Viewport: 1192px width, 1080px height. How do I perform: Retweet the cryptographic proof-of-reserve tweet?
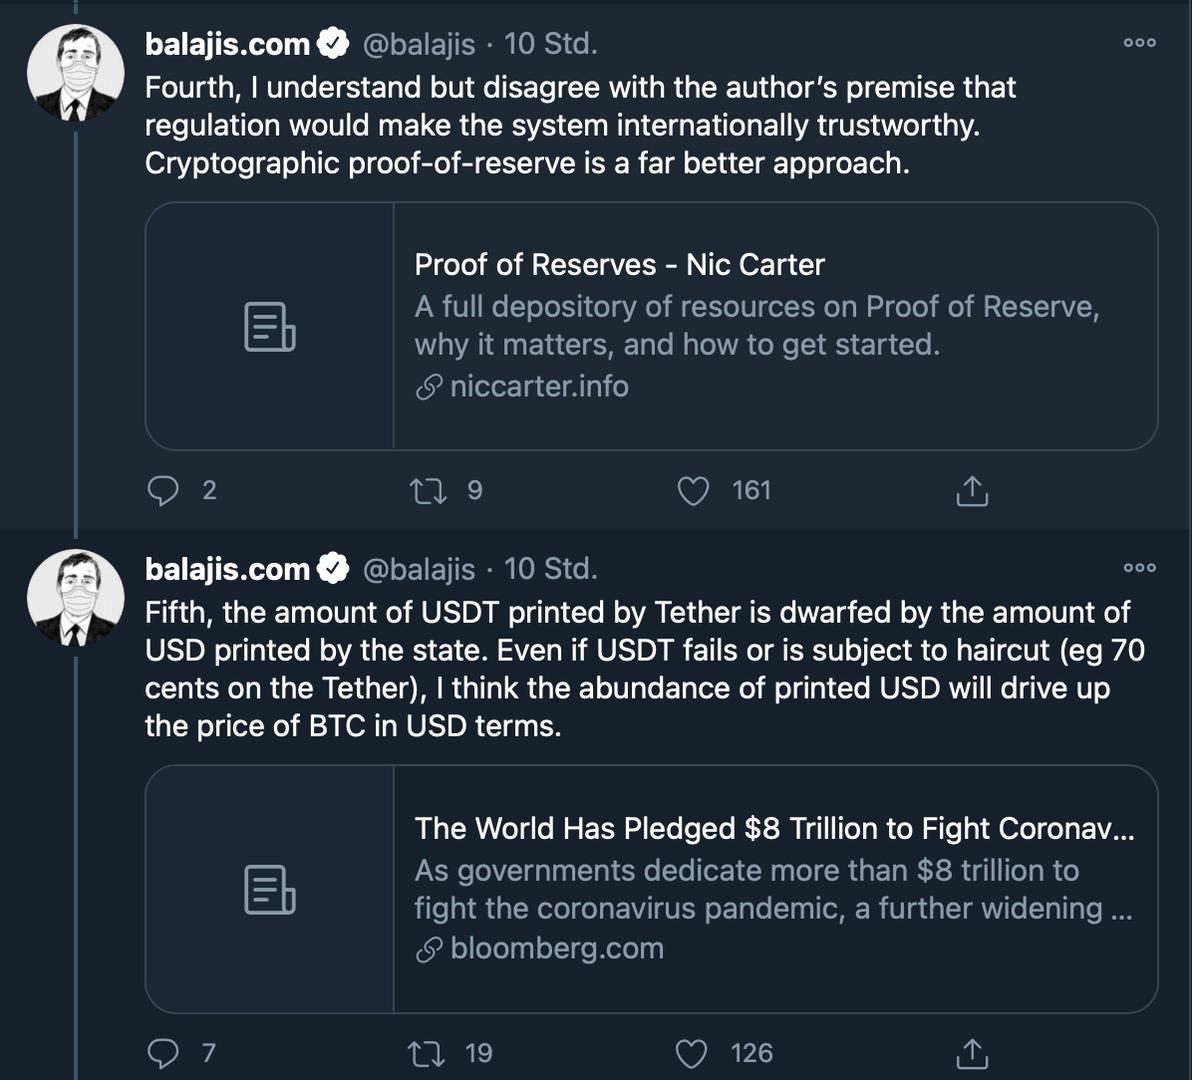[x=430, y=491]
